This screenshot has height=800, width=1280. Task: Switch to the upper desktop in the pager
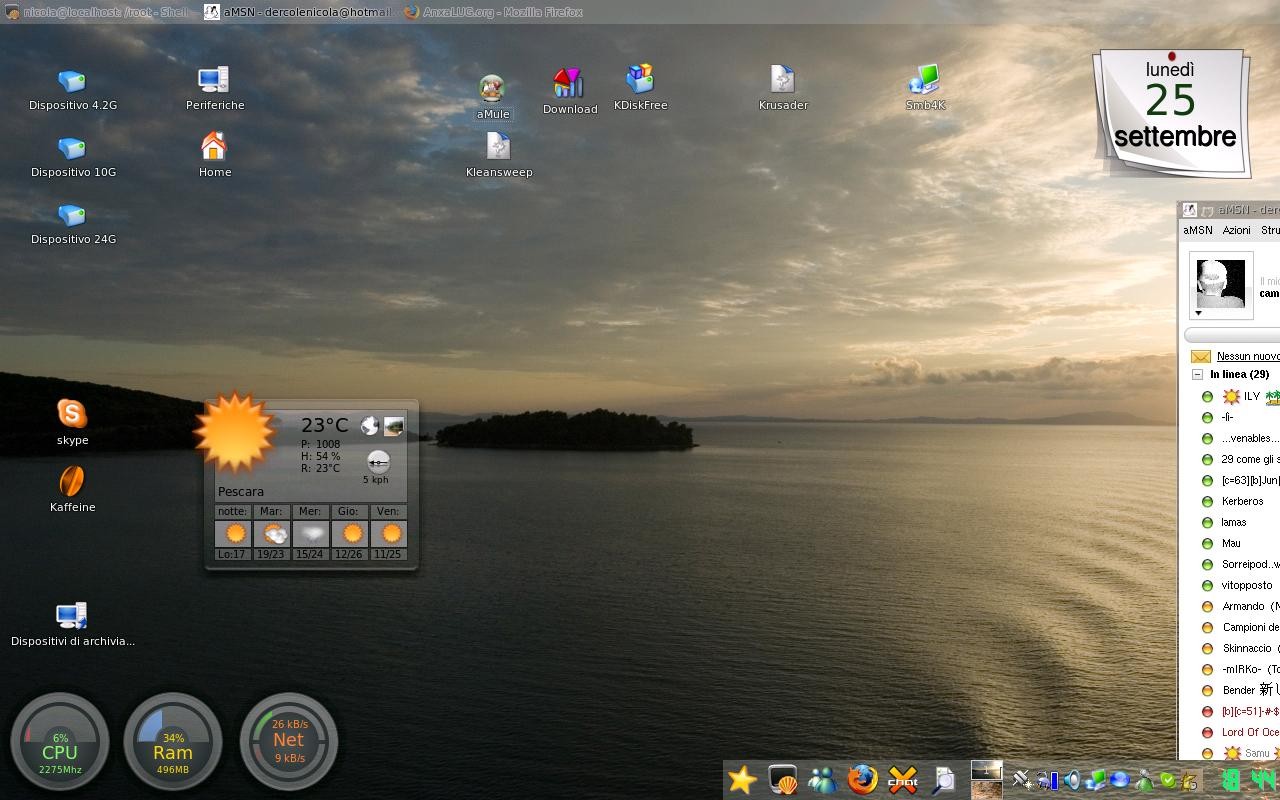click(986, 770)
